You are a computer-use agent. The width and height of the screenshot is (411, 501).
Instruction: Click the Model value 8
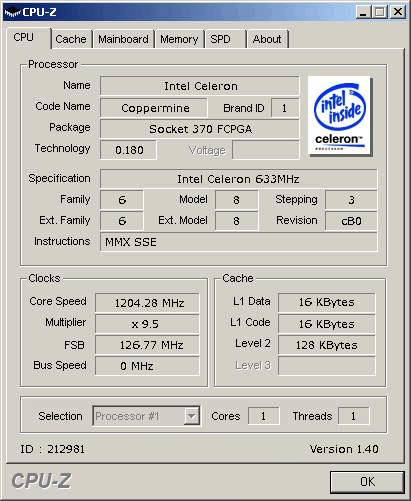237,200
